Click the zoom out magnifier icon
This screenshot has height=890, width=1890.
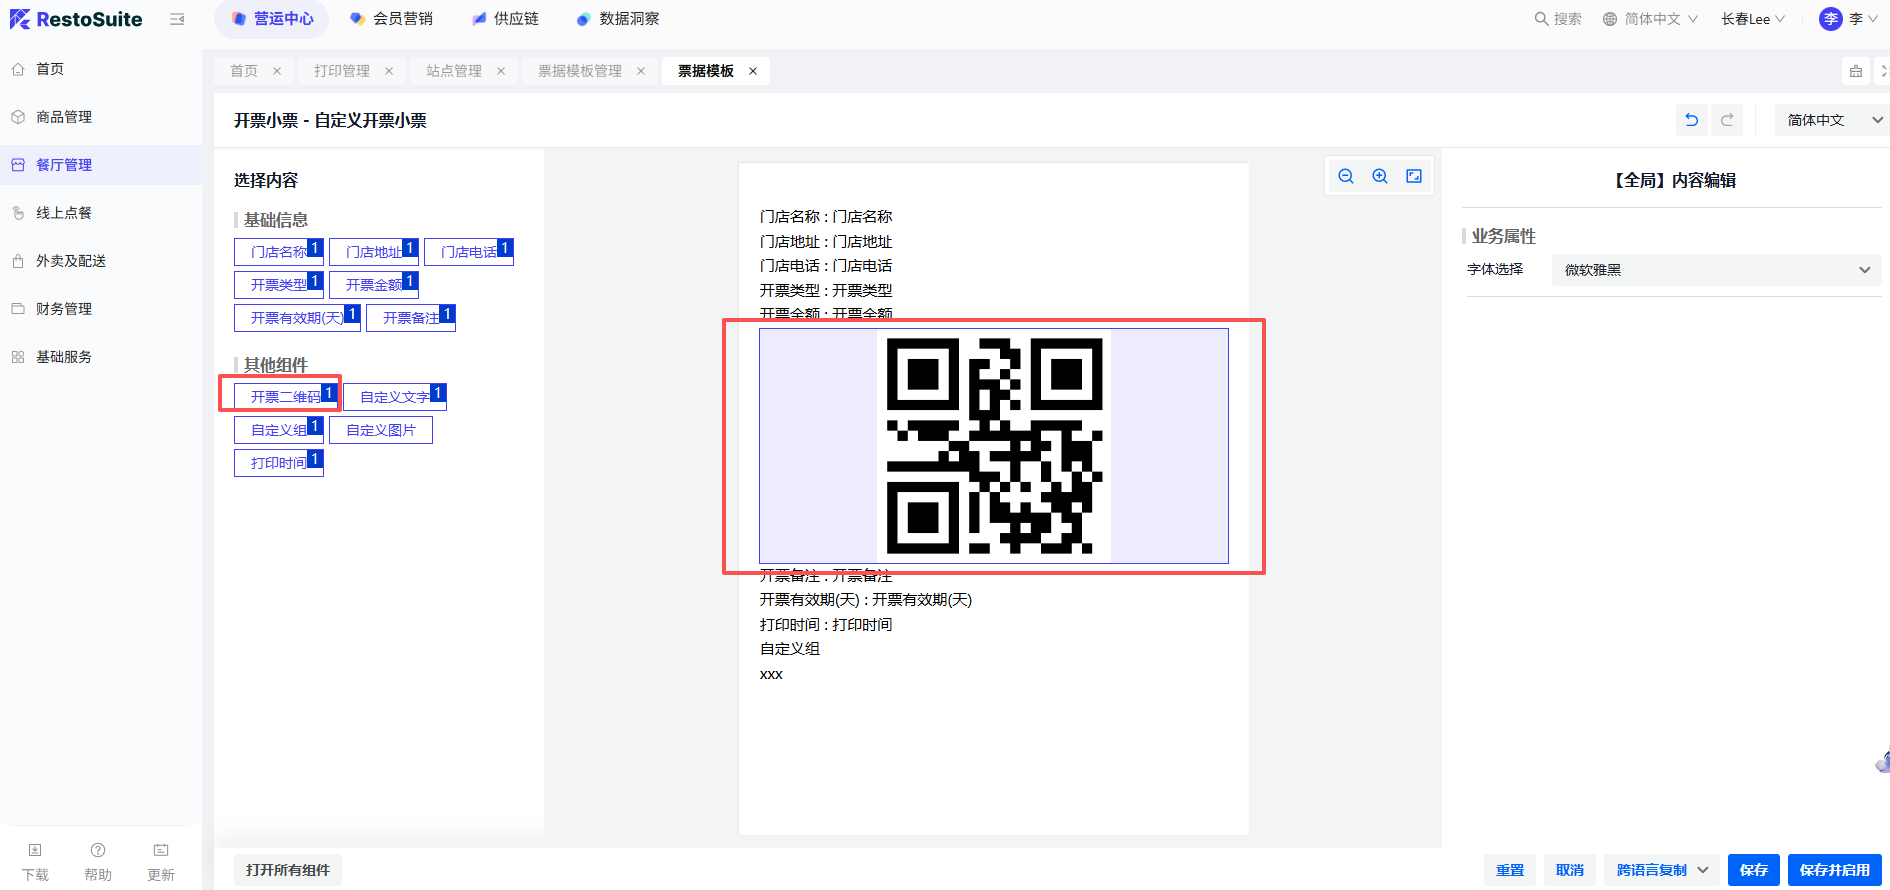click(x=1346, y=176)
